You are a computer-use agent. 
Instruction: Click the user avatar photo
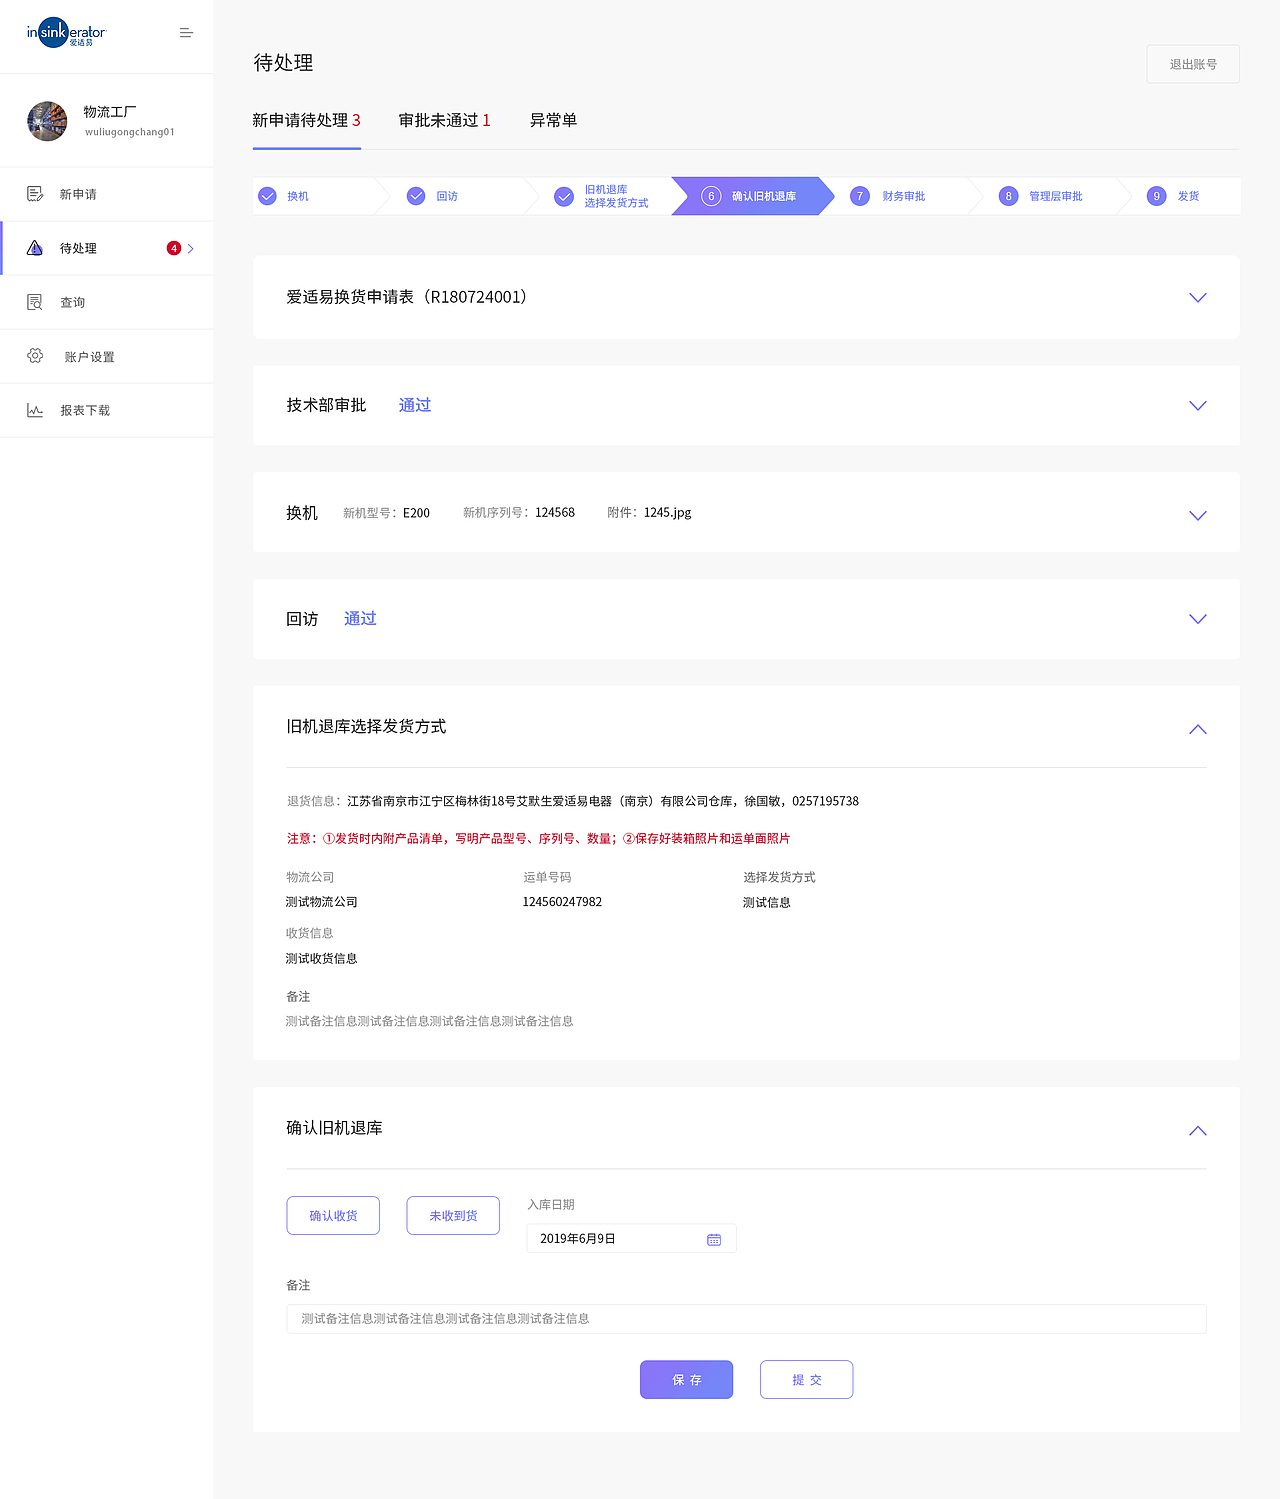point(47,121)
